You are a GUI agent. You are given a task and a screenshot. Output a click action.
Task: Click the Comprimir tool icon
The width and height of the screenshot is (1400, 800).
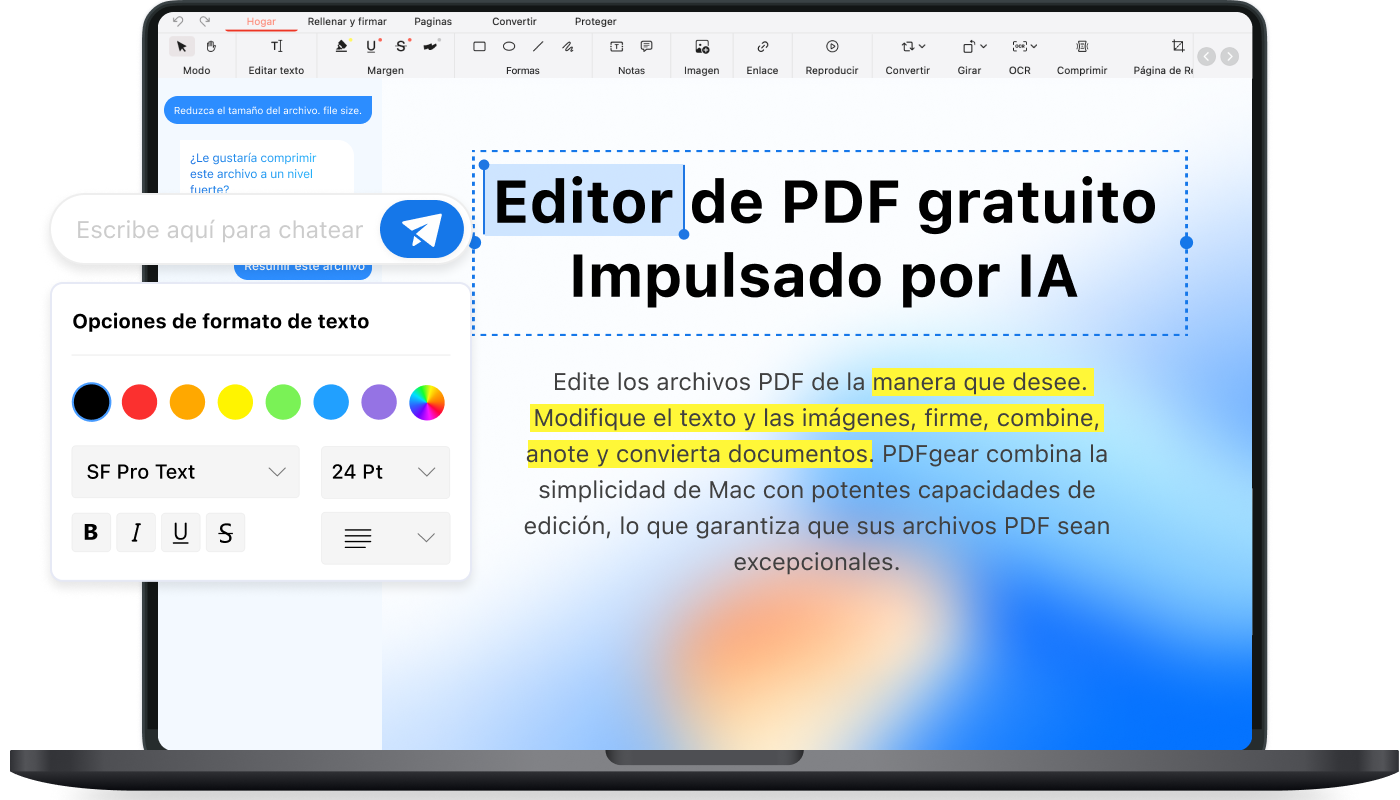click(x=1081, y=46)
